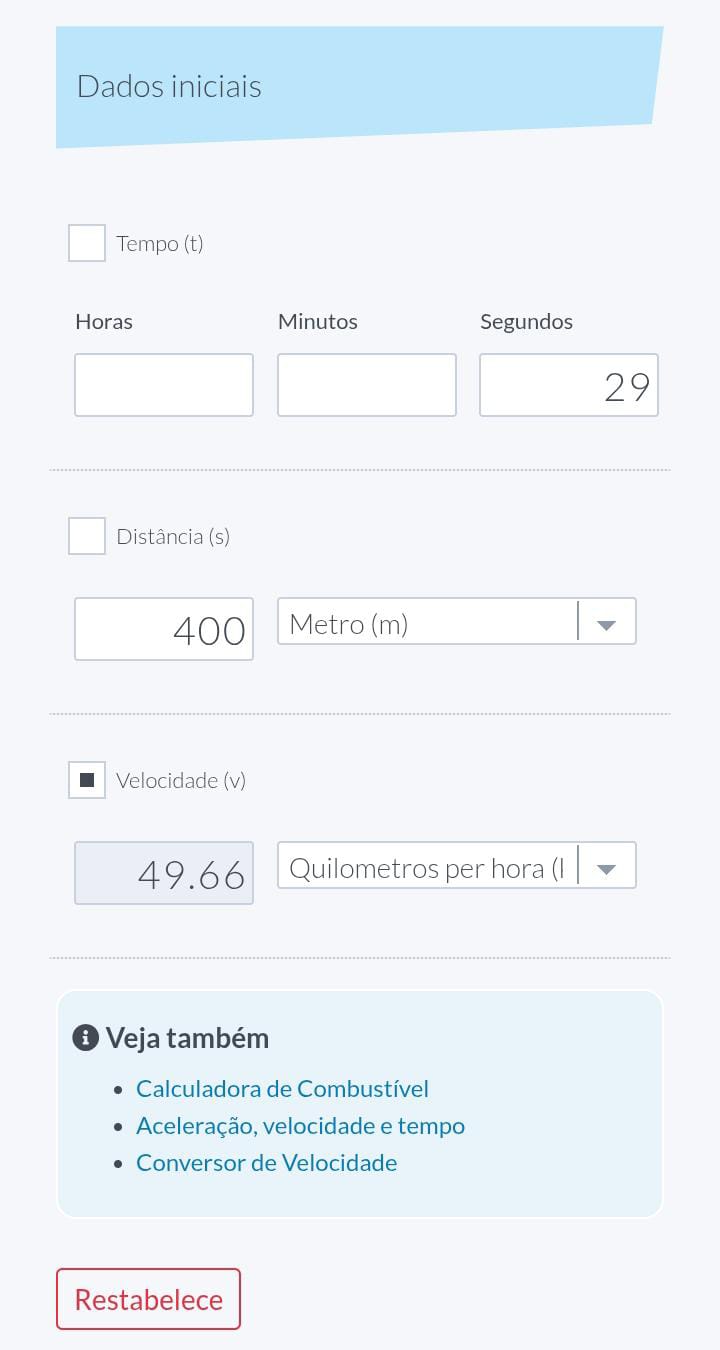Click the speed unit dropdown arrow
Image resolution: width=720 pixels, height=1350 pixels.
click(x=605, y=869)
